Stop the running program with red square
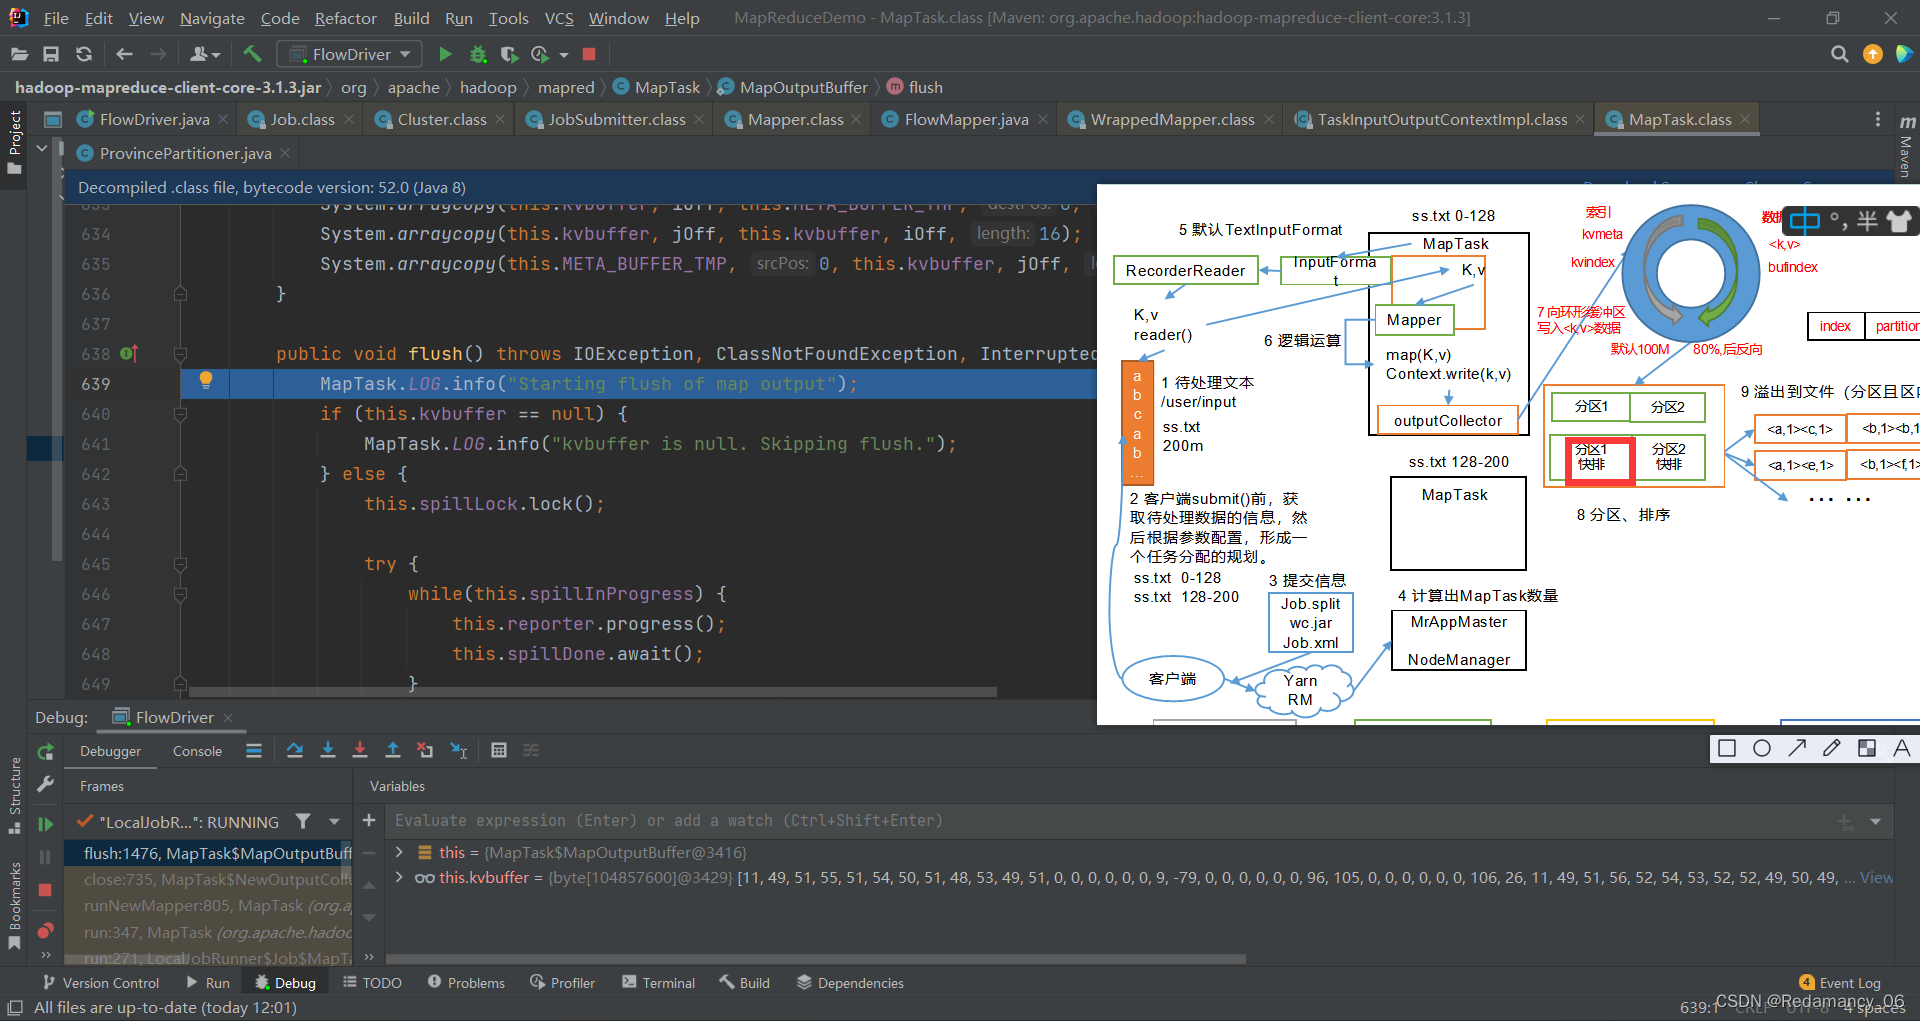1920x1021 pixels. (x=589, y=54)
